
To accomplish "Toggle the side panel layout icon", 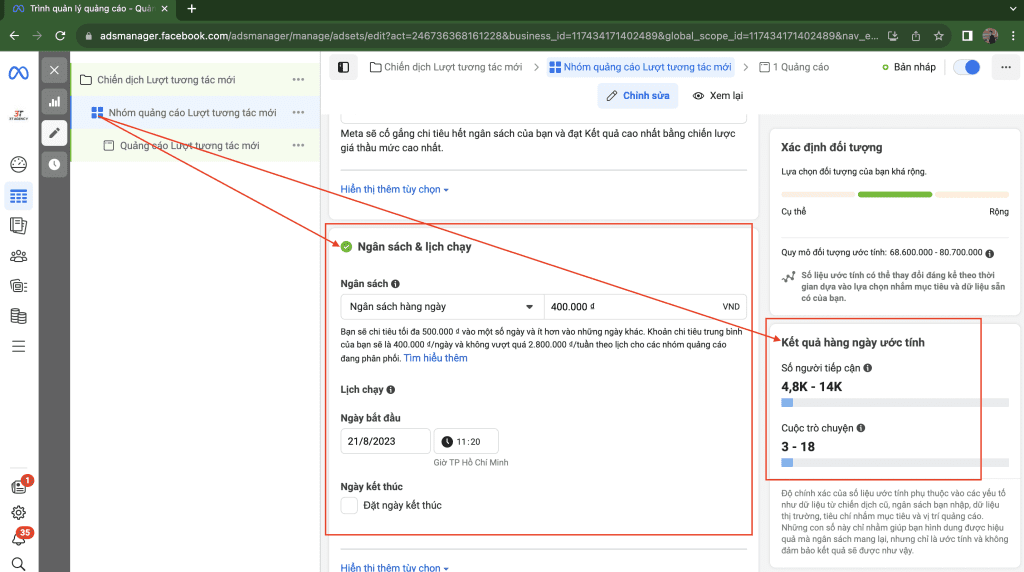I will [344, 67].
